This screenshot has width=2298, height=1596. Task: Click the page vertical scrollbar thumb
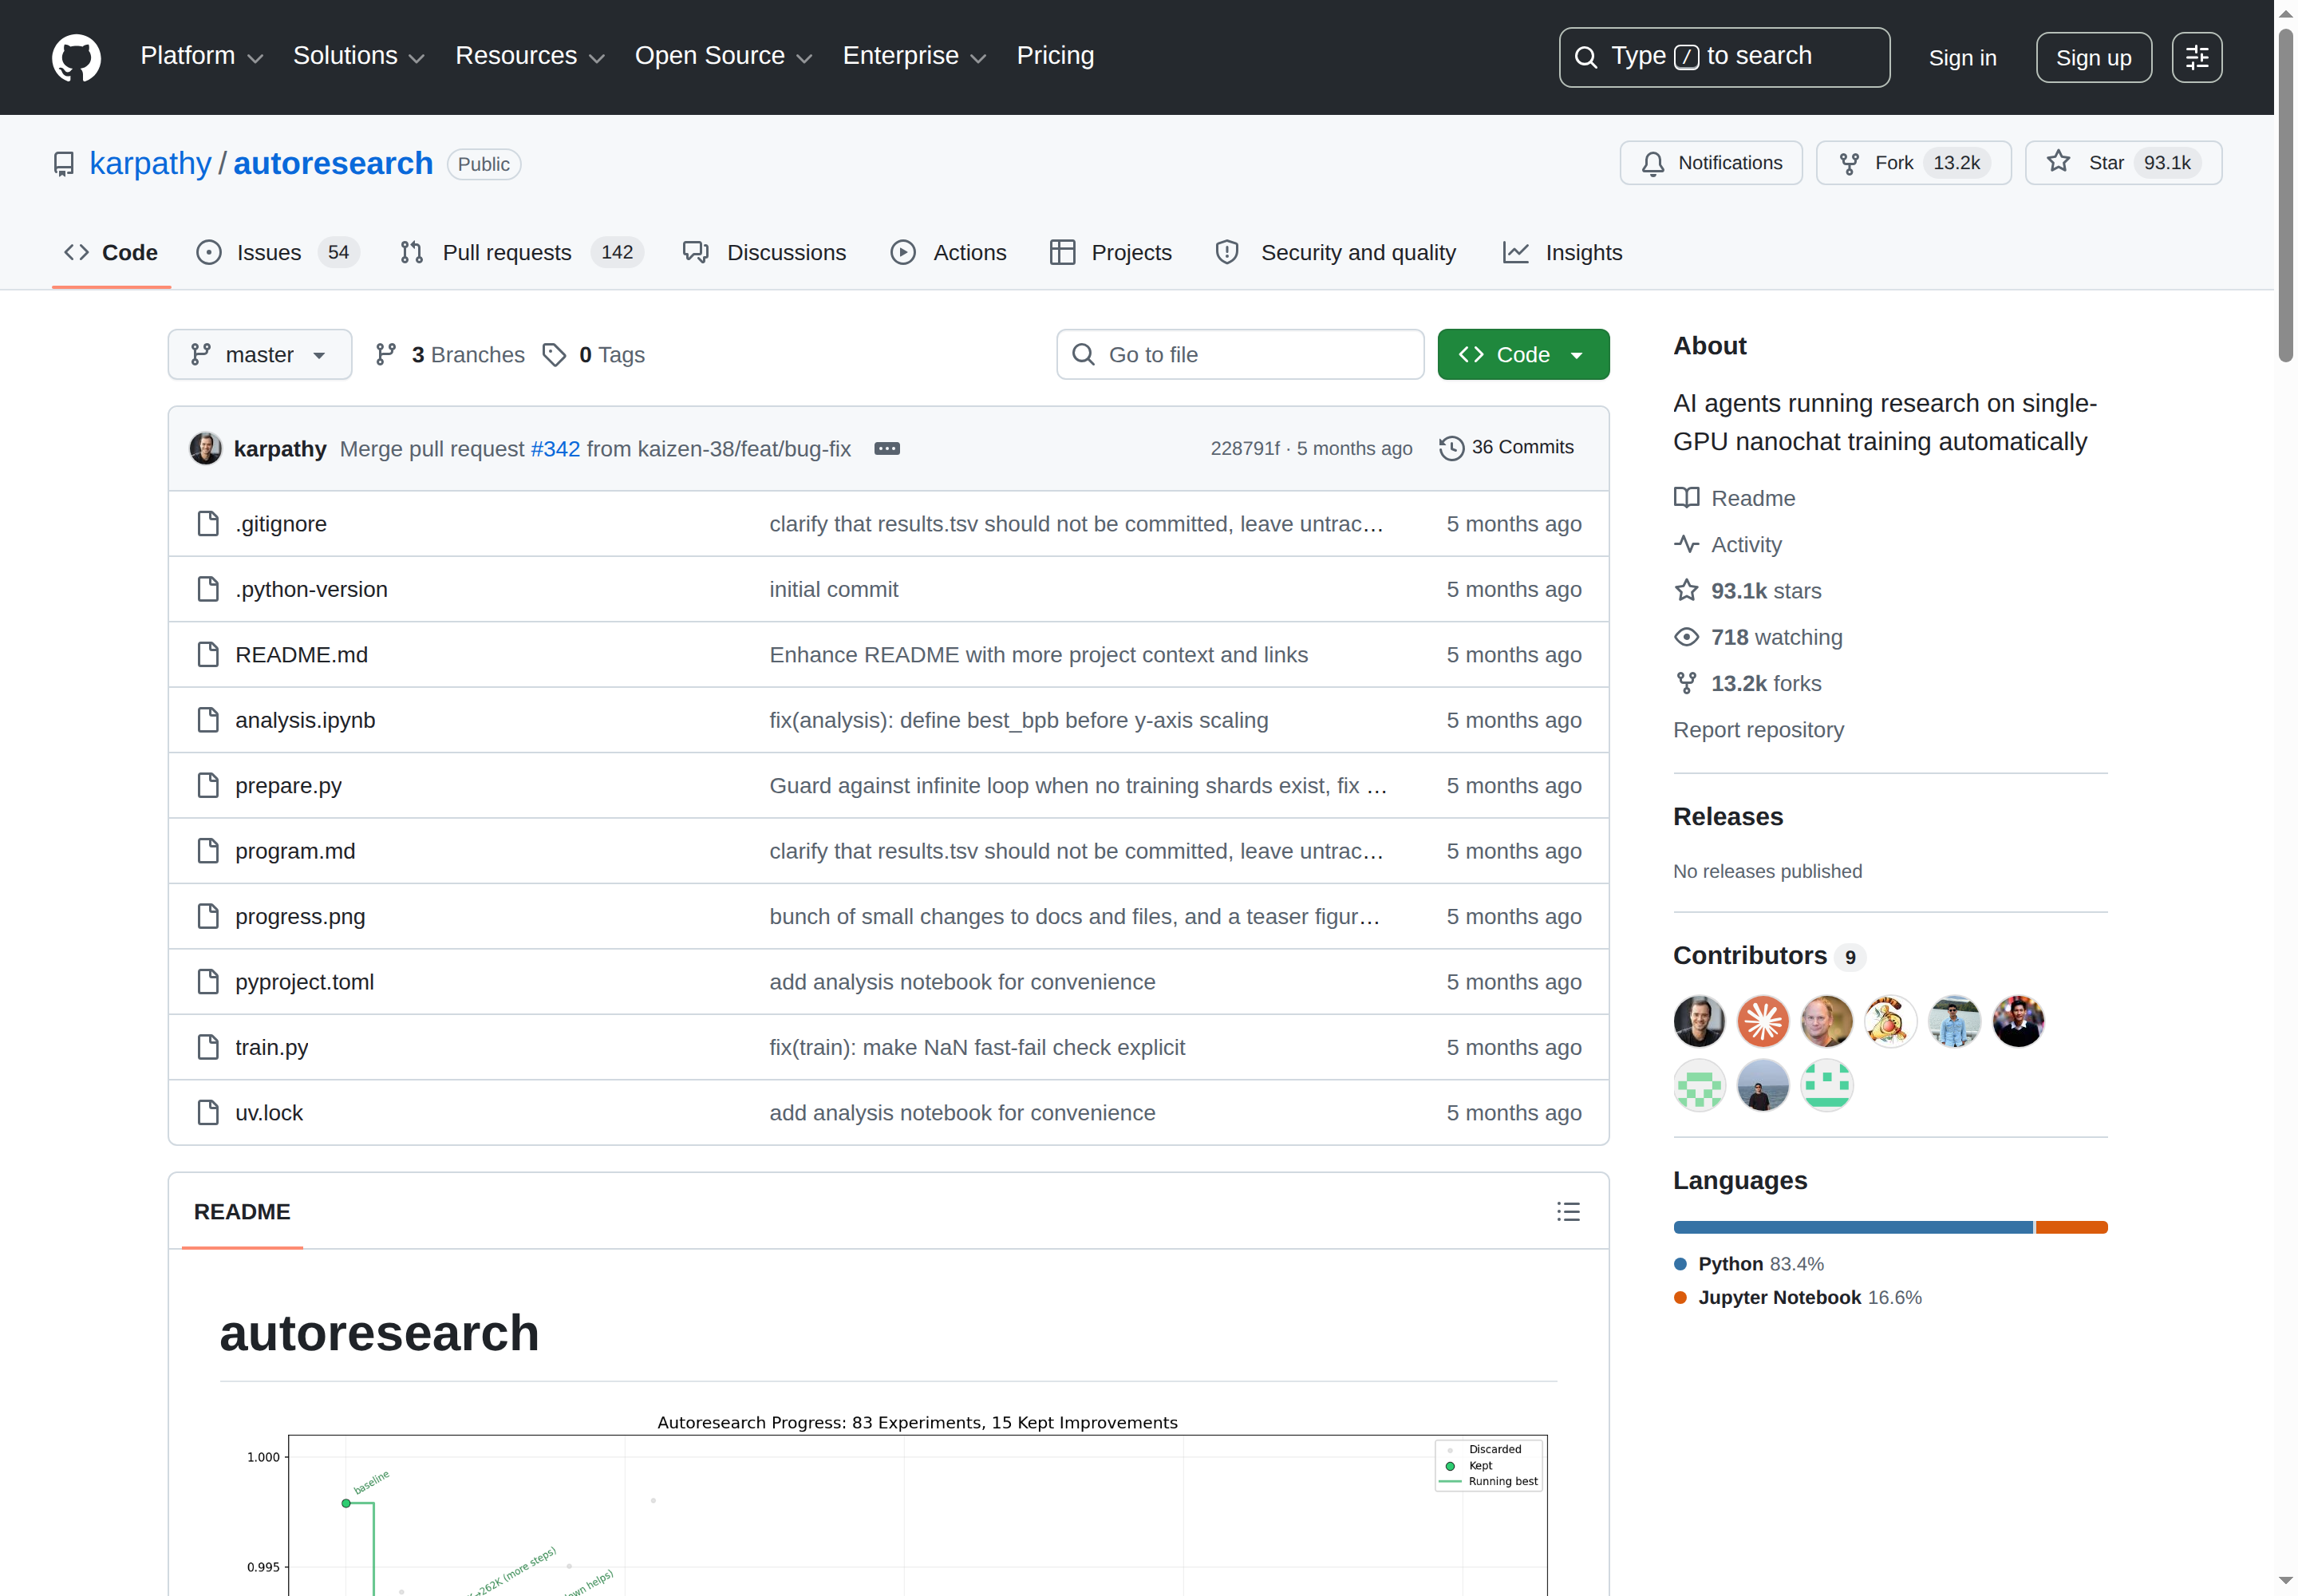pyautogui.click(x=2285, y=195)
